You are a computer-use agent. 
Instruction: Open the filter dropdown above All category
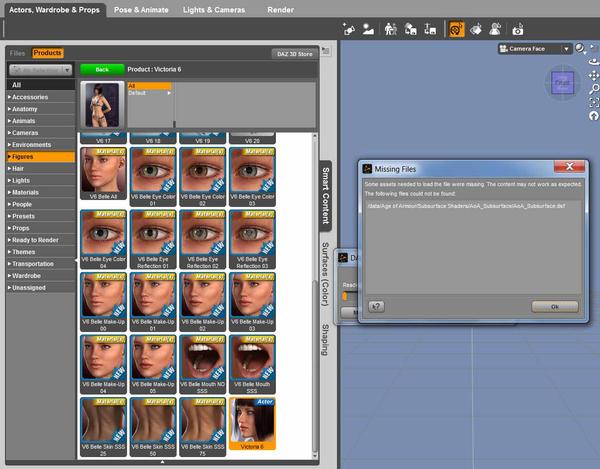click(x=40, y=70)
